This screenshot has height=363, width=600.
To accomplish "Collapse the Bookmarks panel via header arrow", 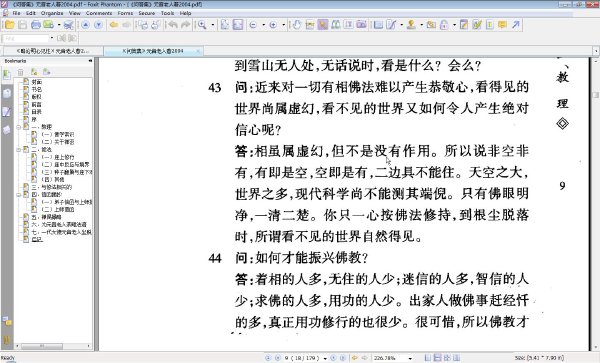I will pos(90,61).
